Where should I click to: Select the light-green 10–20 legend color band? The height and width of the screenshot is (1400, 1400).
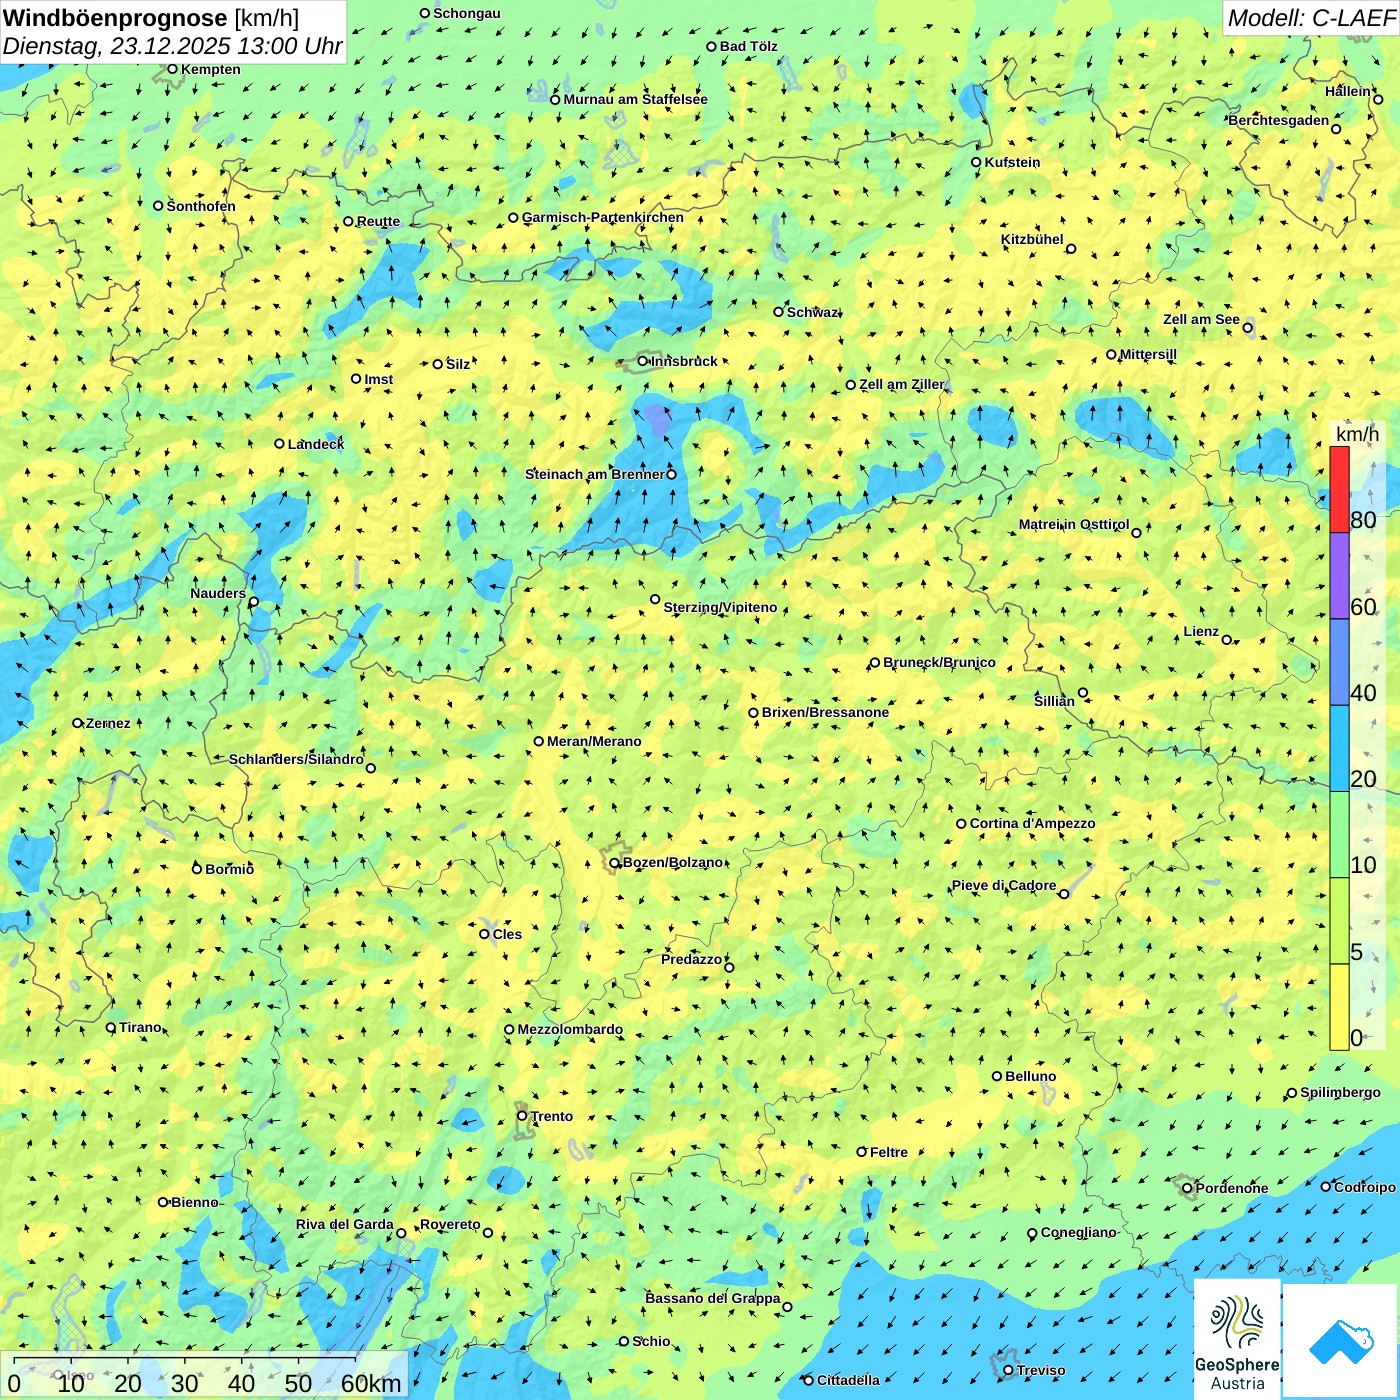point(1339,835)
